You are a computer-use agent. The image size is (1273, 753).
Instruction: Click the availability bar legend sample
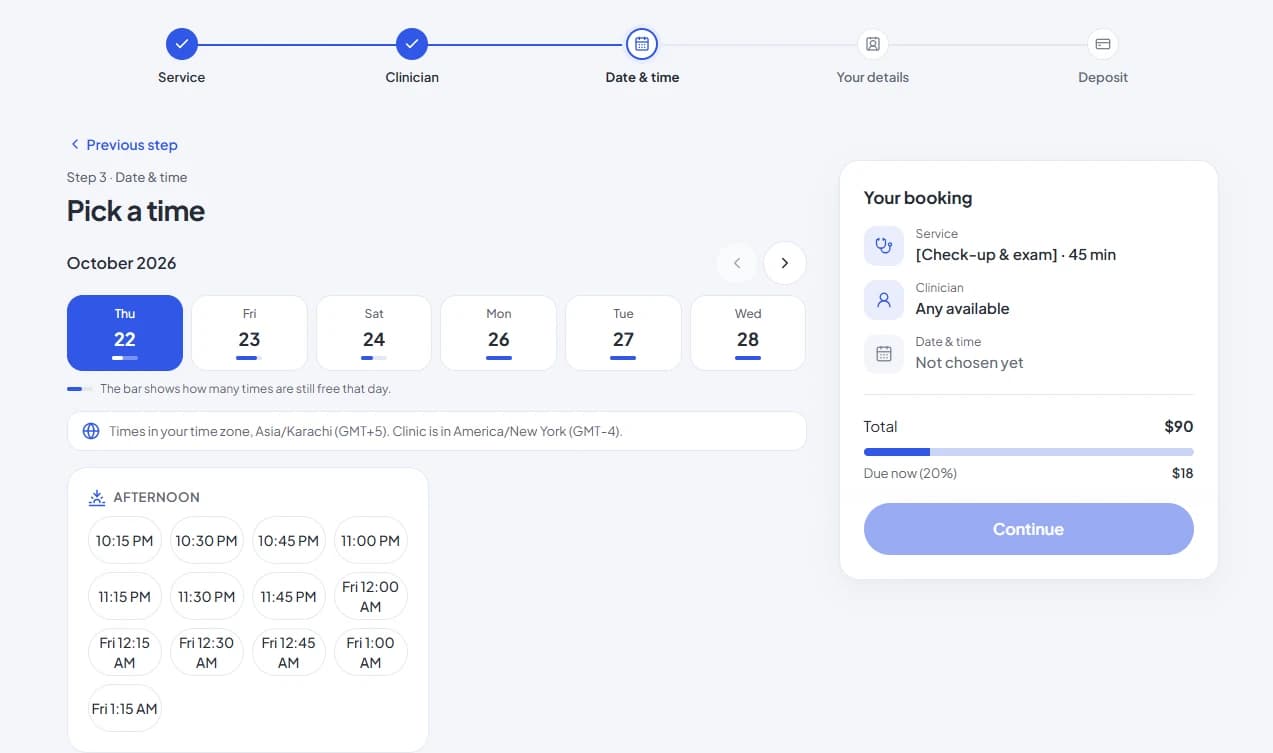80,388
